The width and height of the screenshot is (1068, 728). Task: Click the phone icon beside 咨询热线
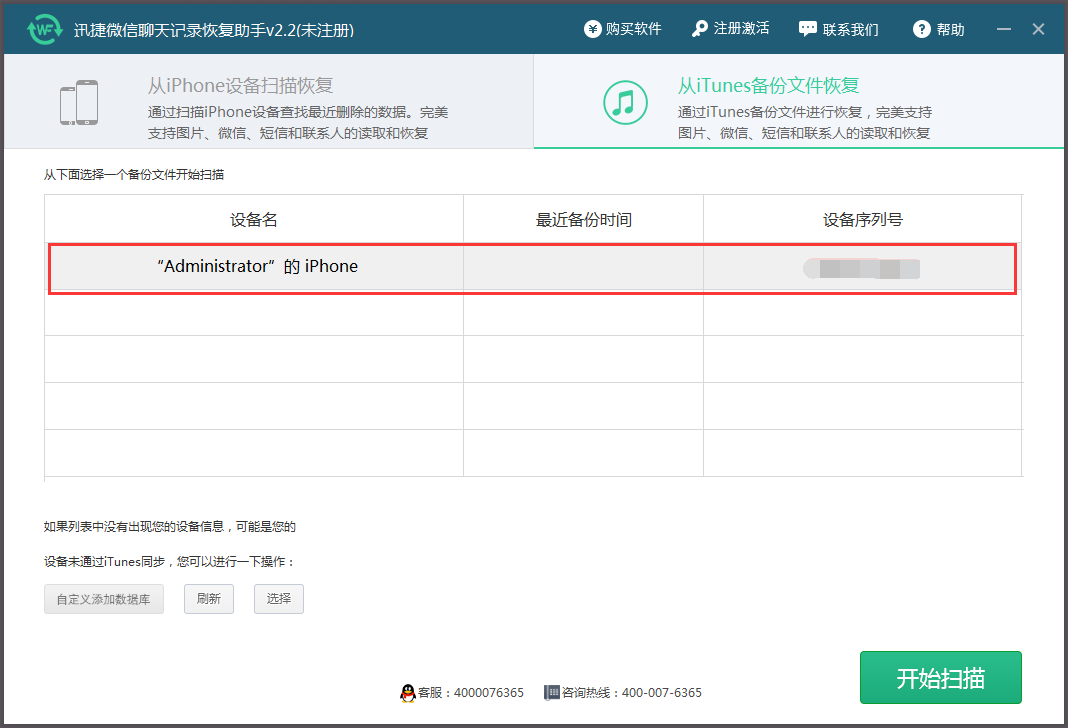551,693
